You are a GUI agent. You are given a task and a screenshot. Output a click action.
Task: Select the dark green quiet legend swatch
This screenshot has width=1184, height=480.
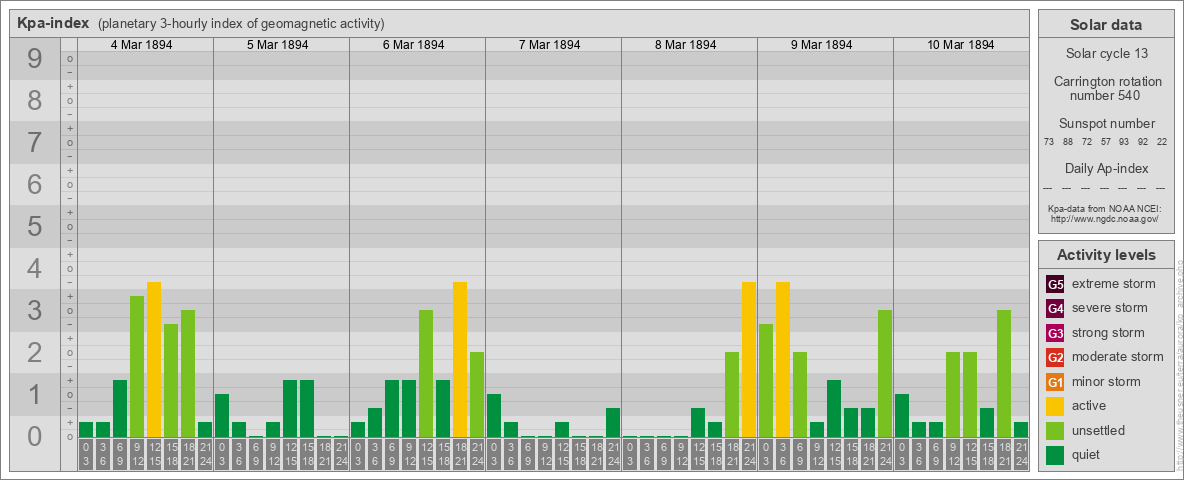[1055, 455]
